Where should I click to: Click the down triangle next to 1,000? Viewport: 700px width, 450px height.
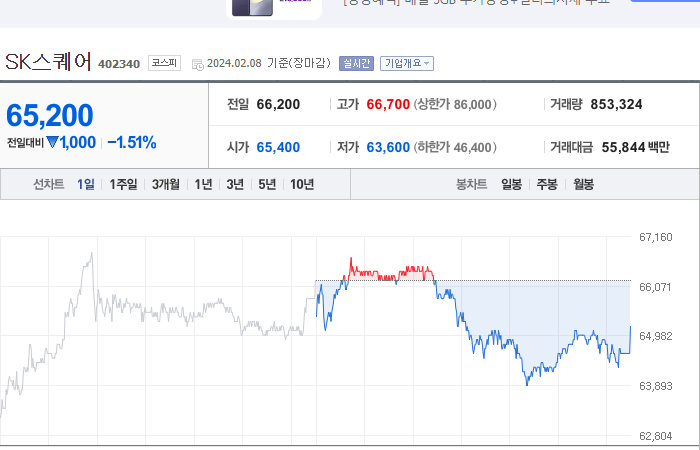52,142
